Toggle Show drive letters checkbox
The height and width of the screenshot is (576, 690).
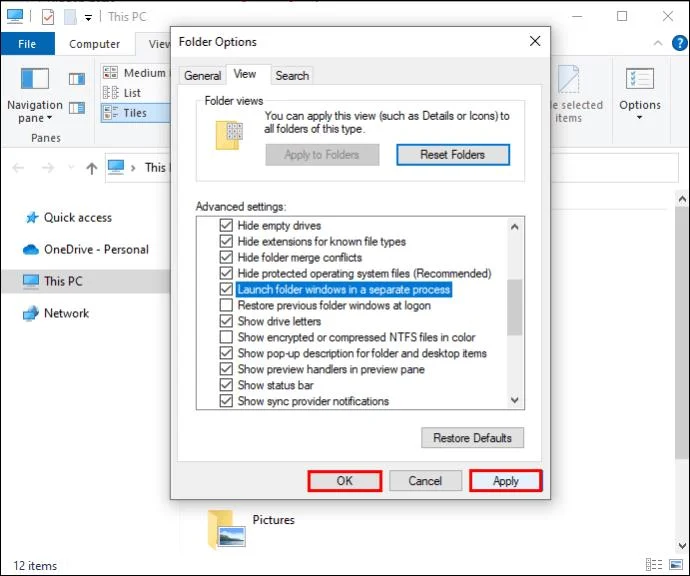226,321
